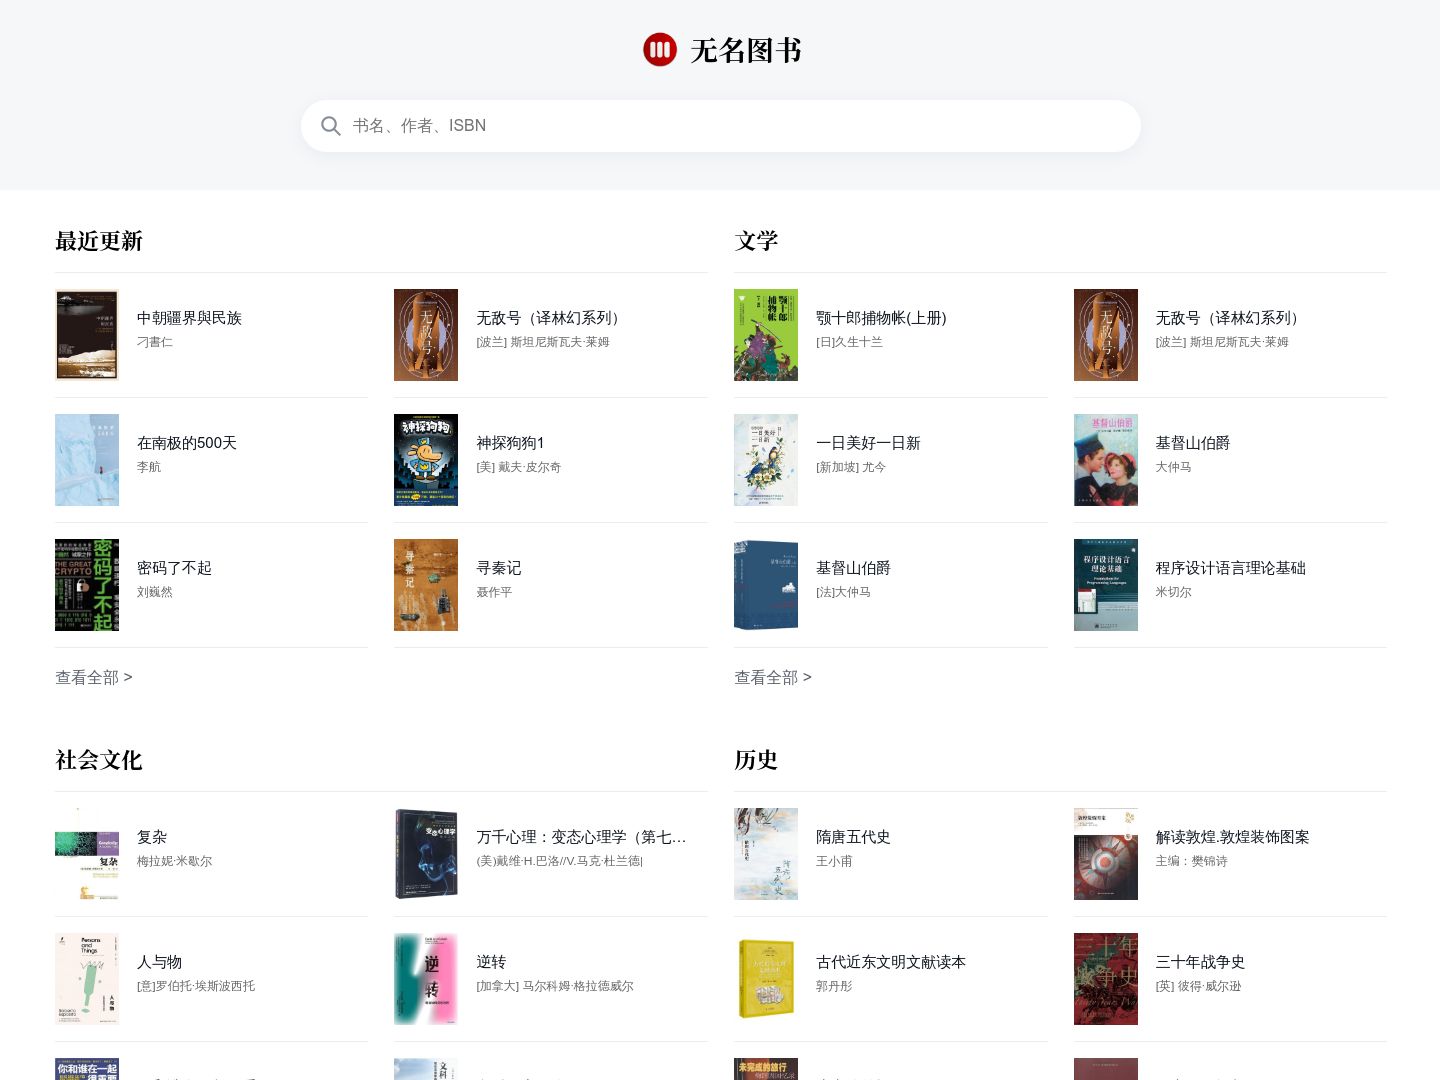
Task: Open the 文学 section heading
Action: pyautogui.click(x=756, y=241)
